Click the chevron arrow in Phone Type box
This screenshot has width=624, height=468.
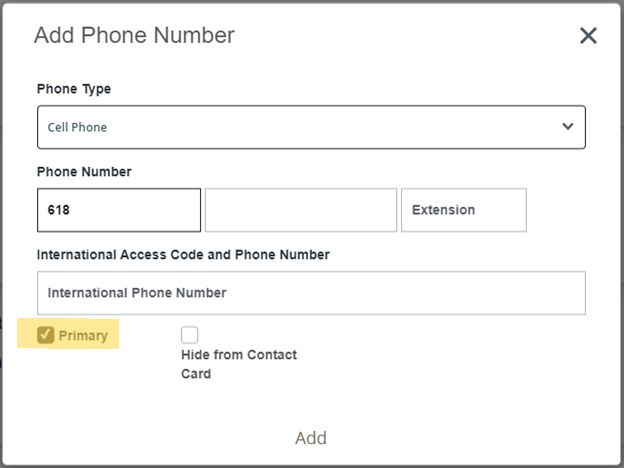click(568, 127)
